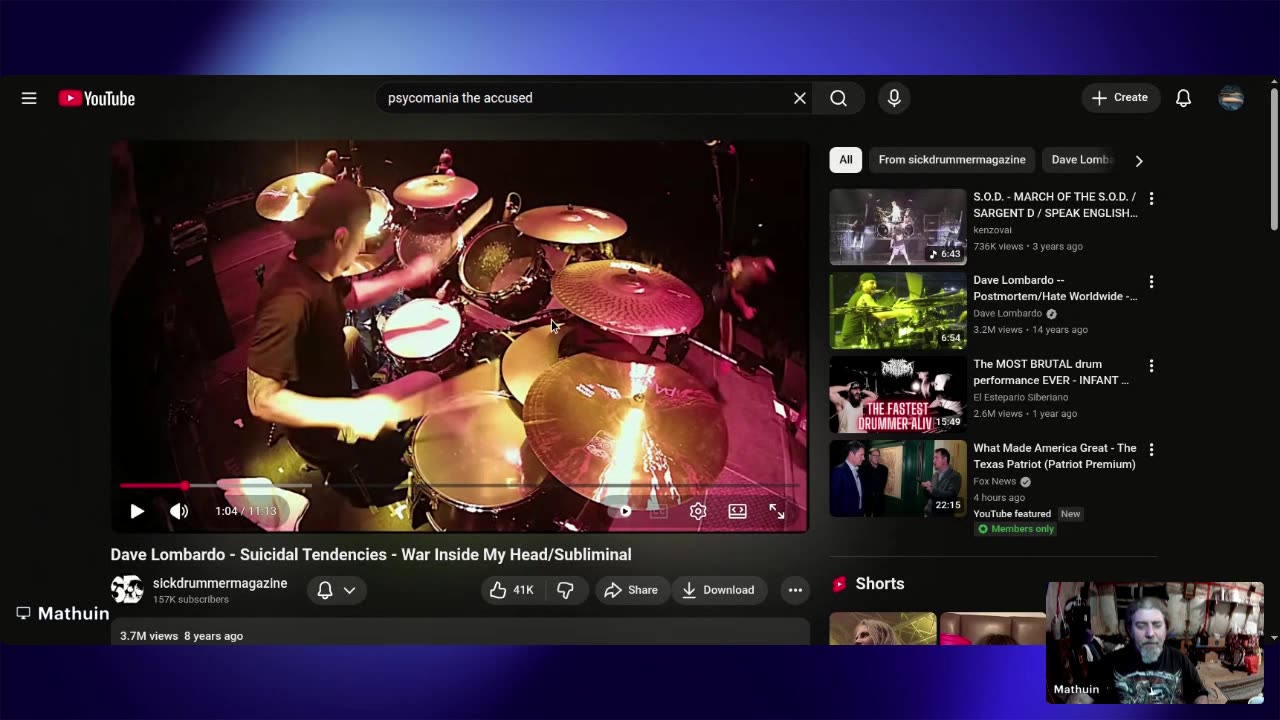Open the S.O.D. video title link

tap(1055, 205)
